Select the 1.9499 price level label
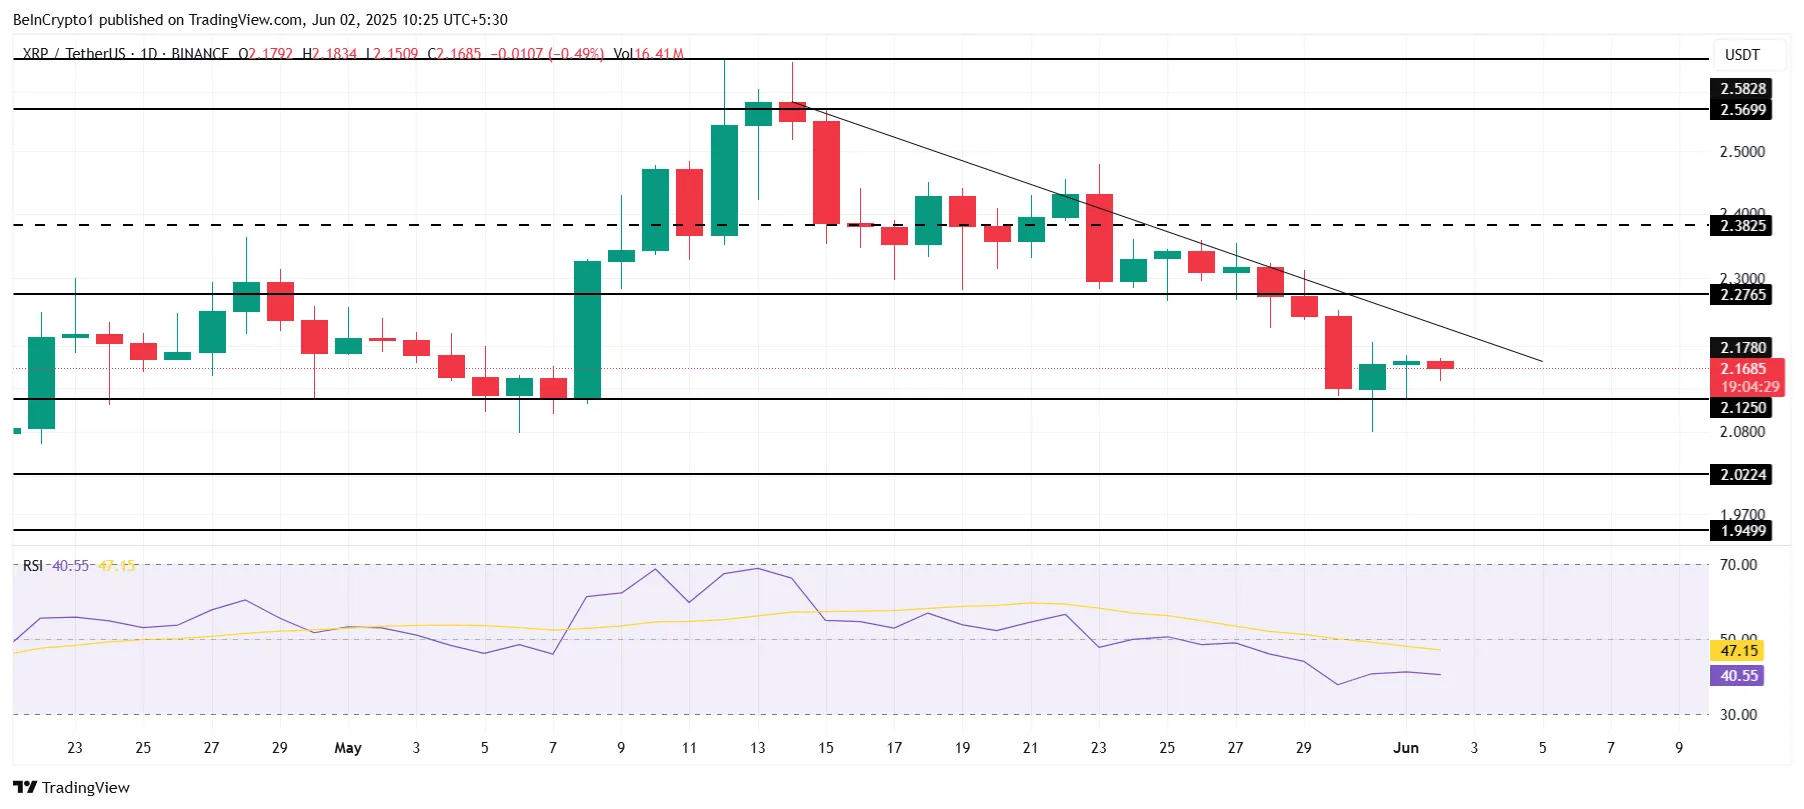 [1742, 531]
